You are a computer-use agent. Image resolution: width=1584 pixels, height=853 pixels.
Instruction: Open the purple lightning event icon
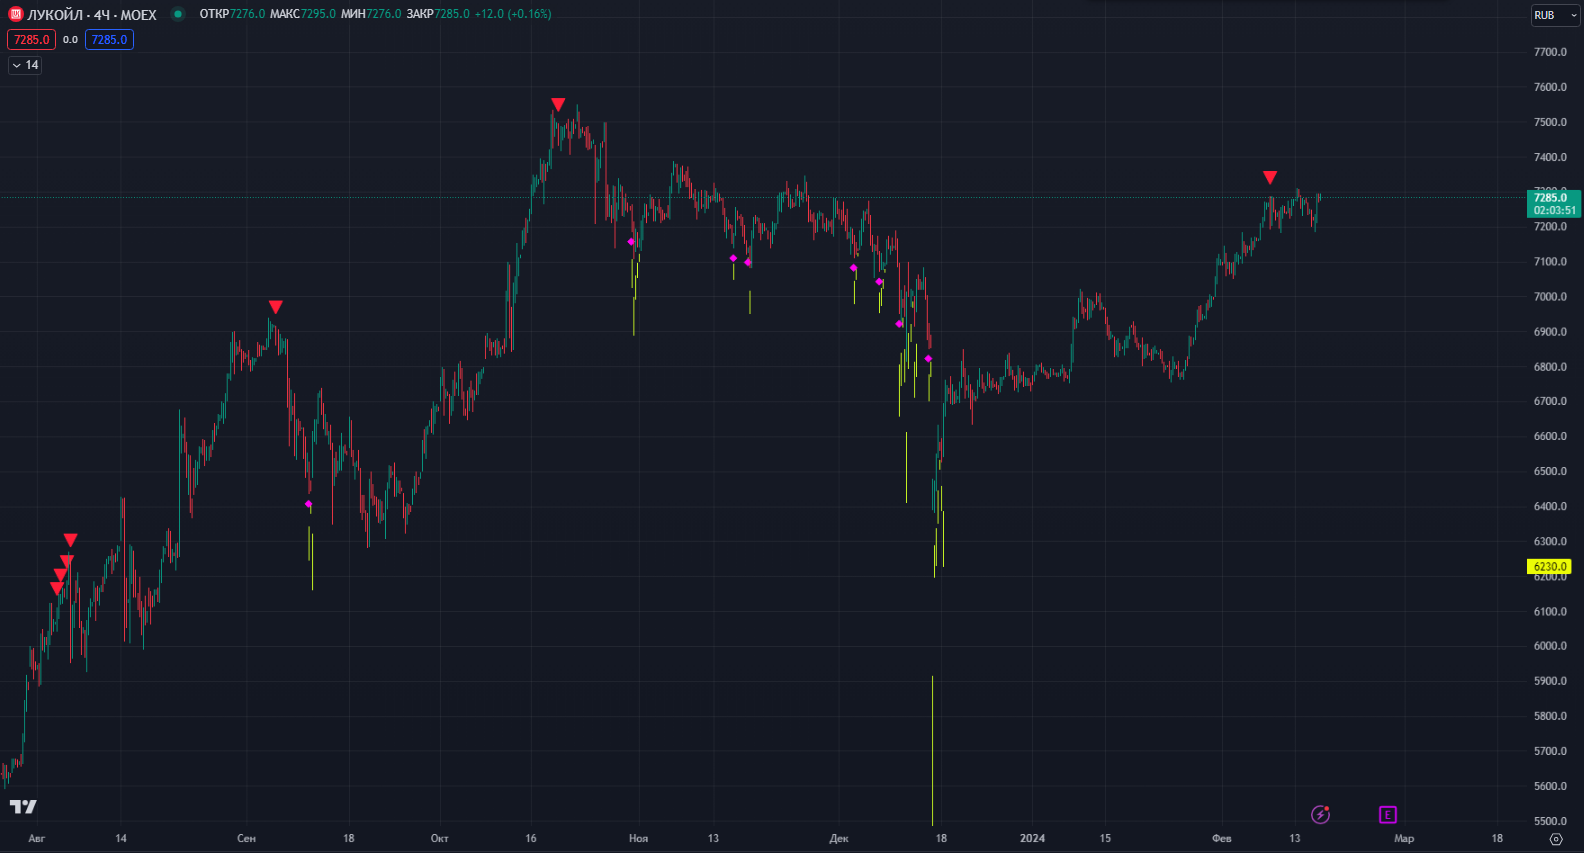(1321, 814)
